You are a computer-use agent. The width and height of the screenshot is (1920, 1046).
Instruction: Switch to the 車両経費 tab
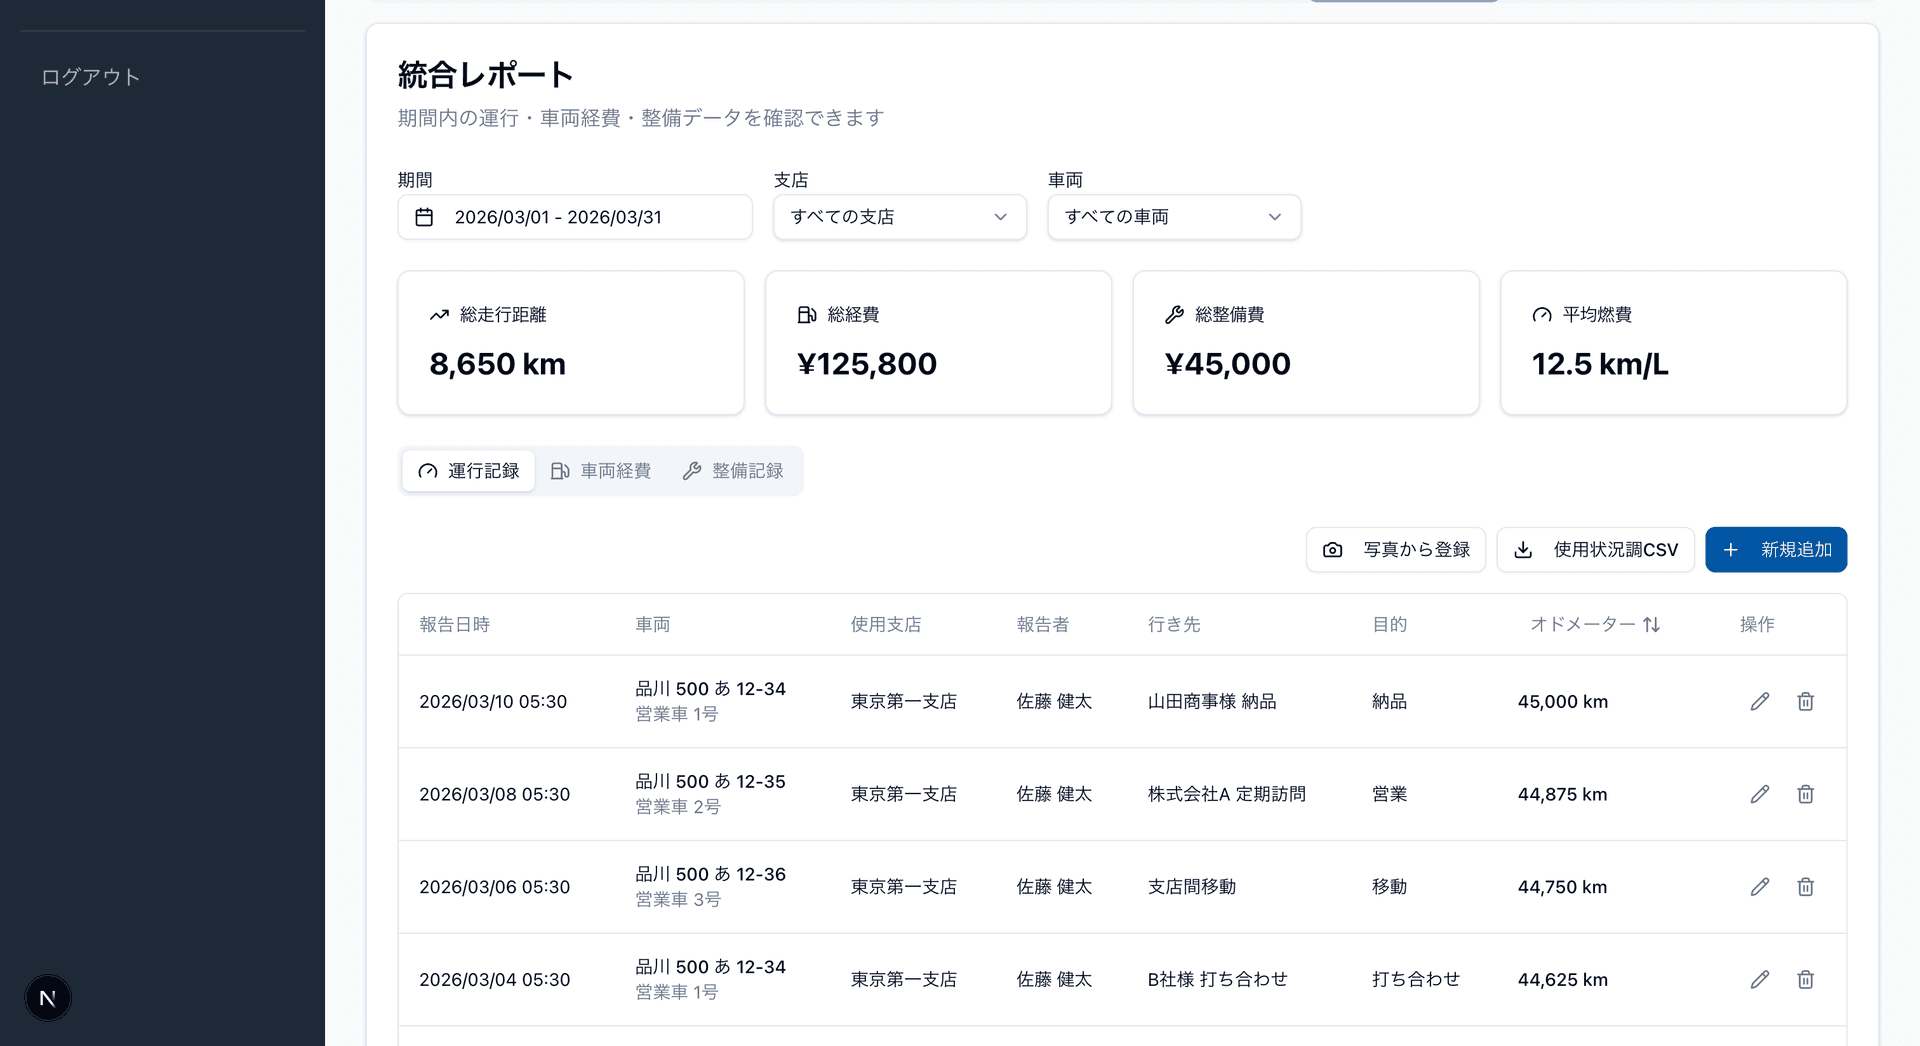pos(600,470)
